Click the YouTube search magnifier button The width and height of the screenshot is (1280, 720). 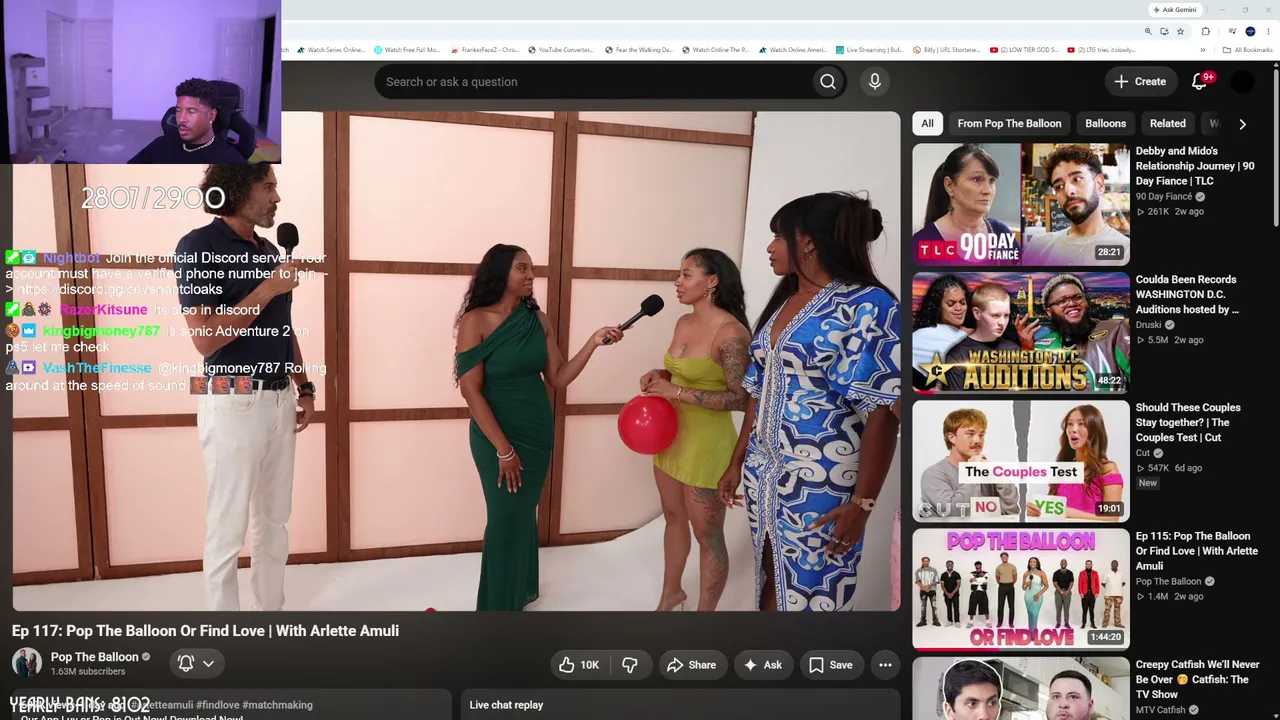(827, 82)
